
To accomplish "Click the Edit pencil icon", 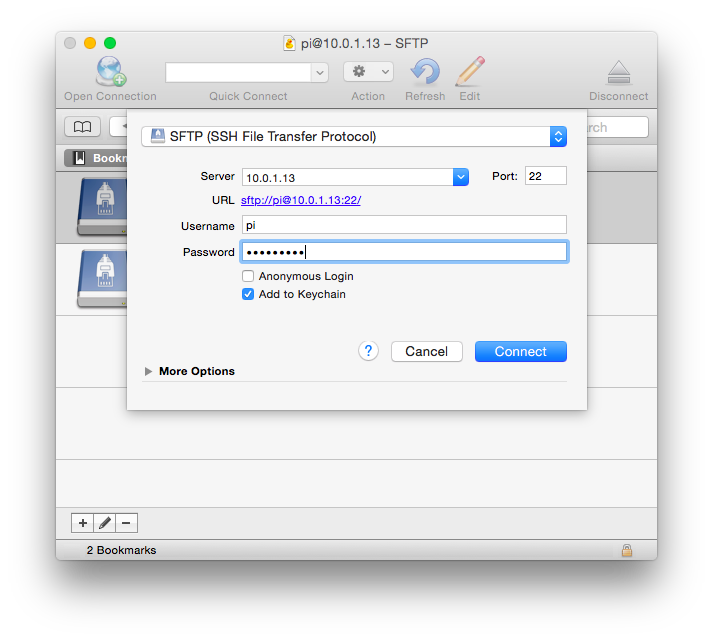I will click(470, 71).
